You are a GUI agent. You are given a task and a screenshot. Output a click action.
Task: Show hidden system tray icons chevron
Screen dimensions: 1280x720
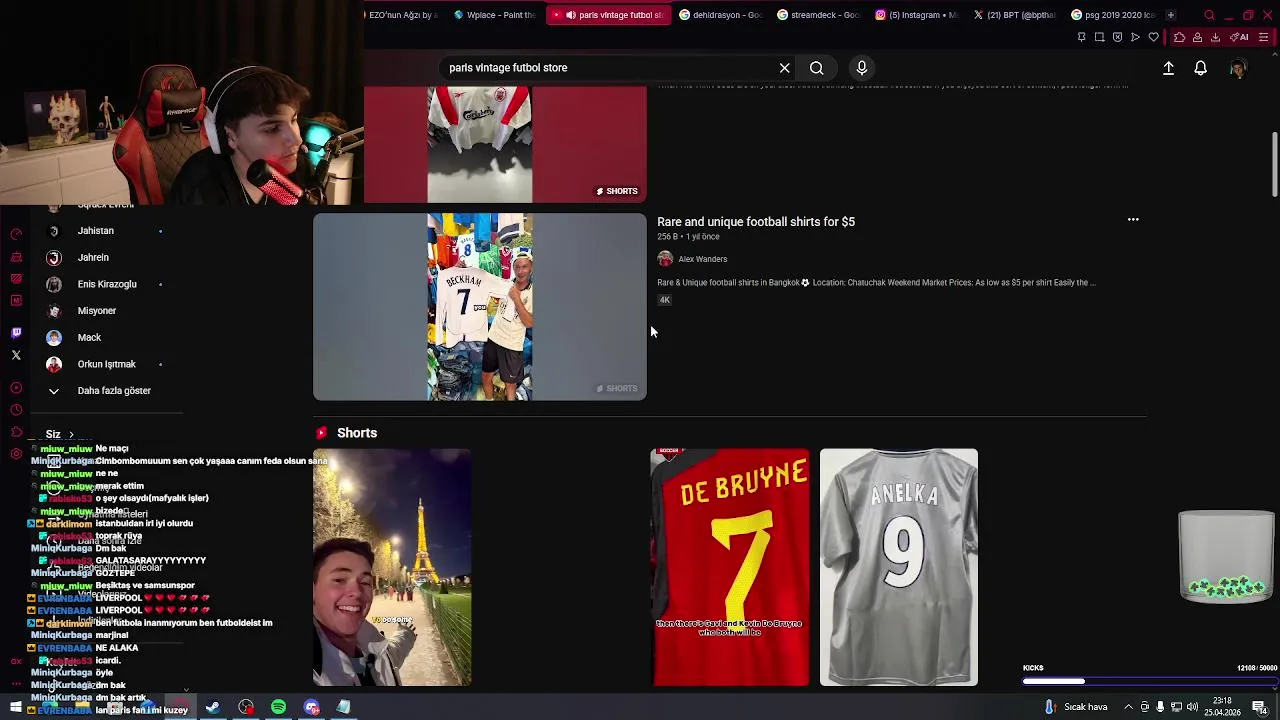click(1131, 708)
